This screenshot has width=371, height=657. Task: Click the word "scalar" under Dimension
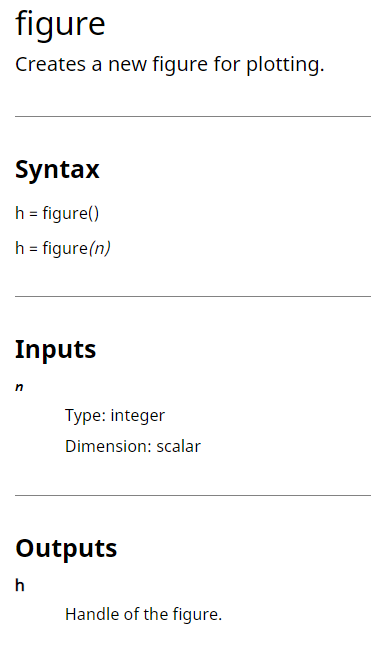[x=179, y=446]
